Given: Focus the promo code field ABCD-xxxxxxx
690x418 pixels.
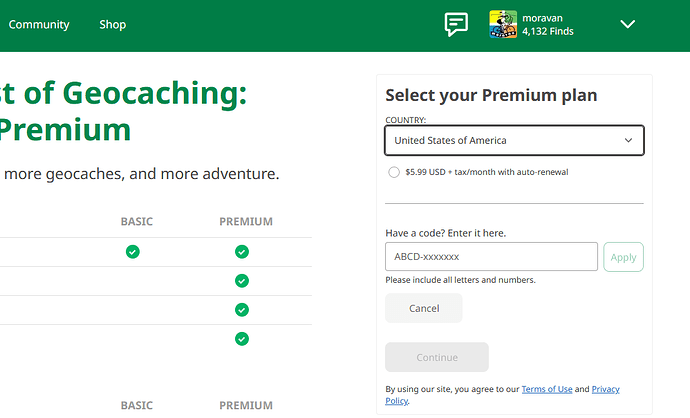Looking at the screenshot, I should (x=491, y=257).
